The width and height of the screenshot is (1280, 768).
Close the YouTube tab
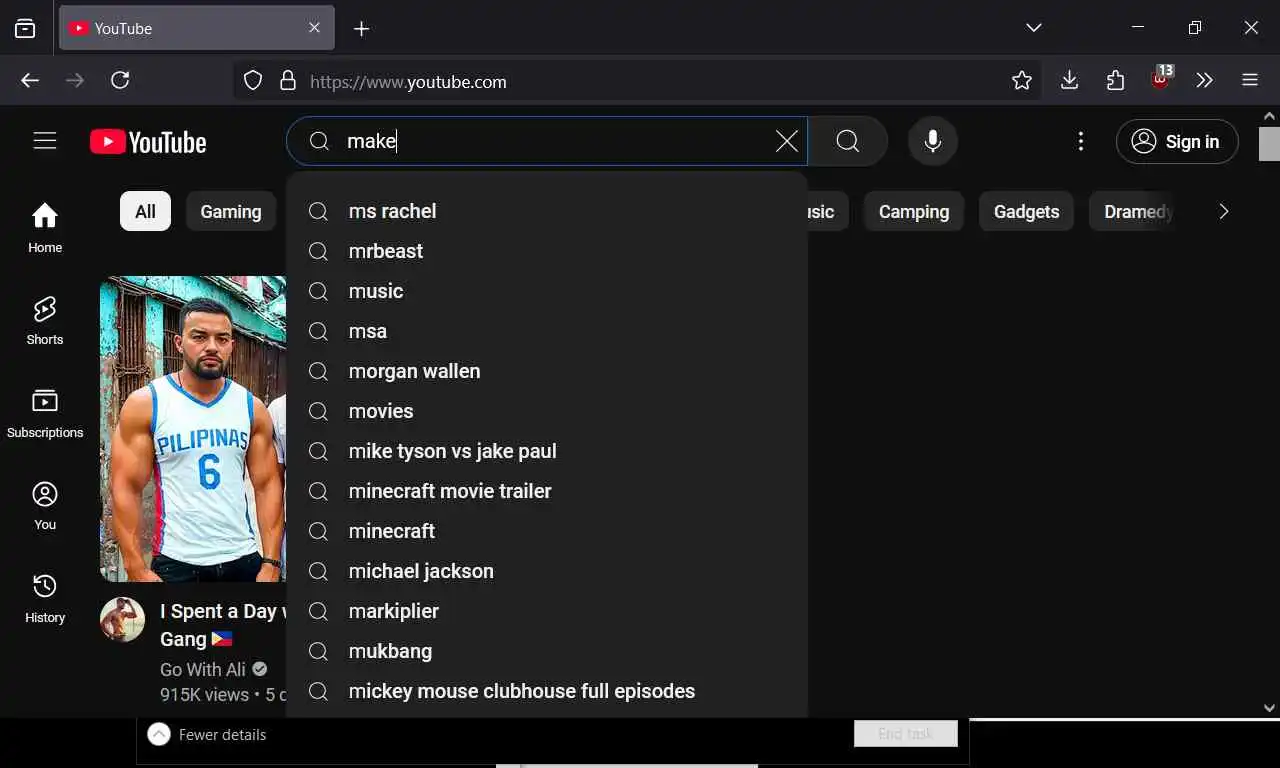pos(314,28)
